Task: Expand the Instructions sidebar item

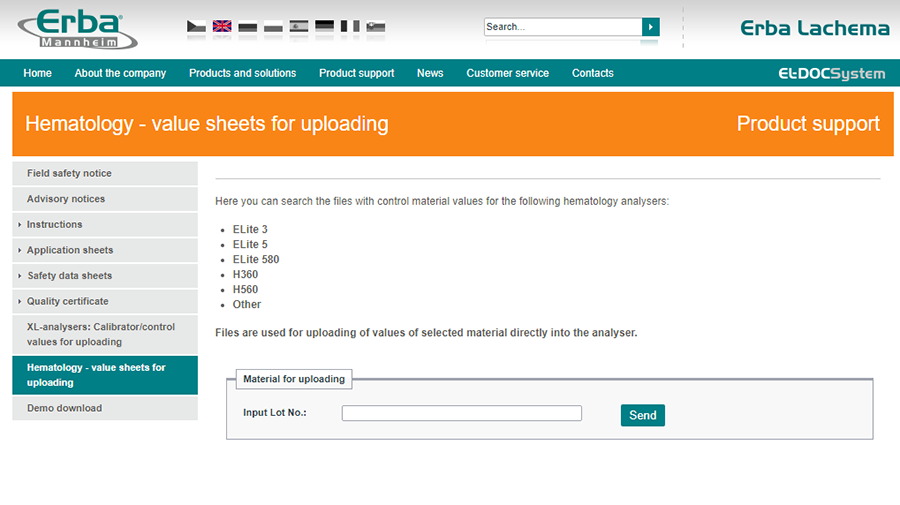Action: (105, 224)
